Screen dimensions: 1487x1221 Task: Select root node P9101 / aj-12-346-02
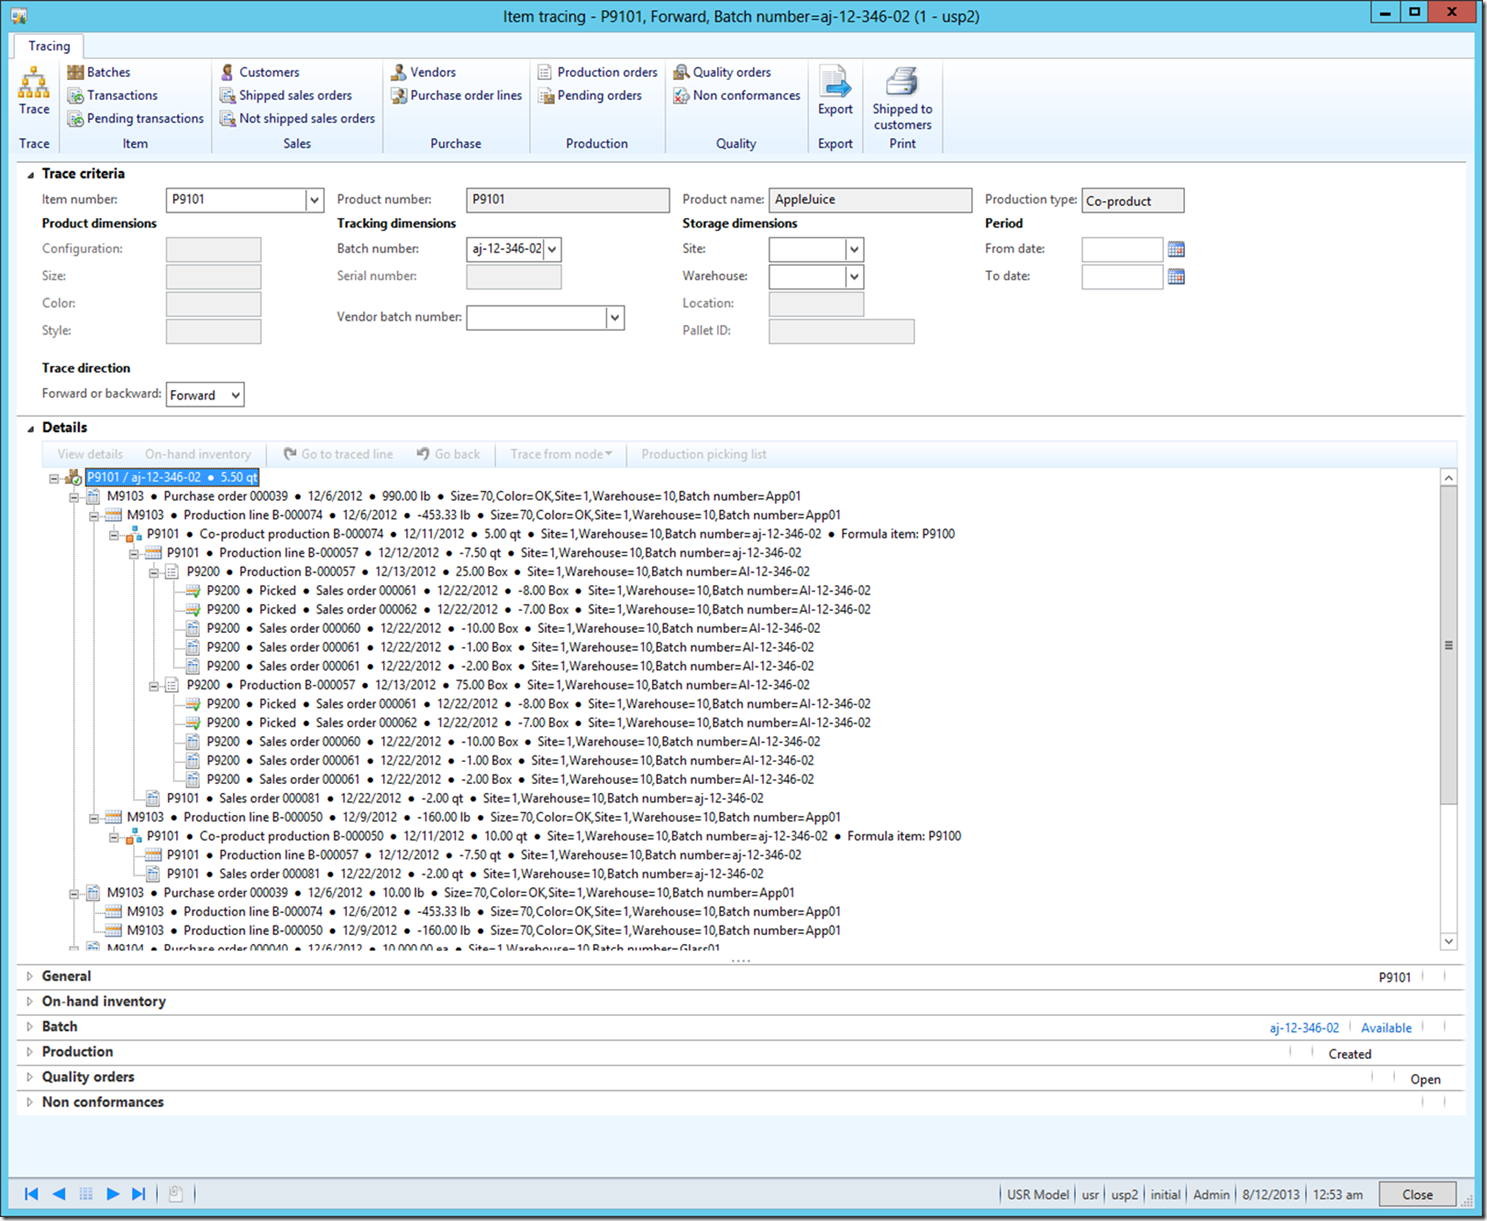click(x=172, y=477)
